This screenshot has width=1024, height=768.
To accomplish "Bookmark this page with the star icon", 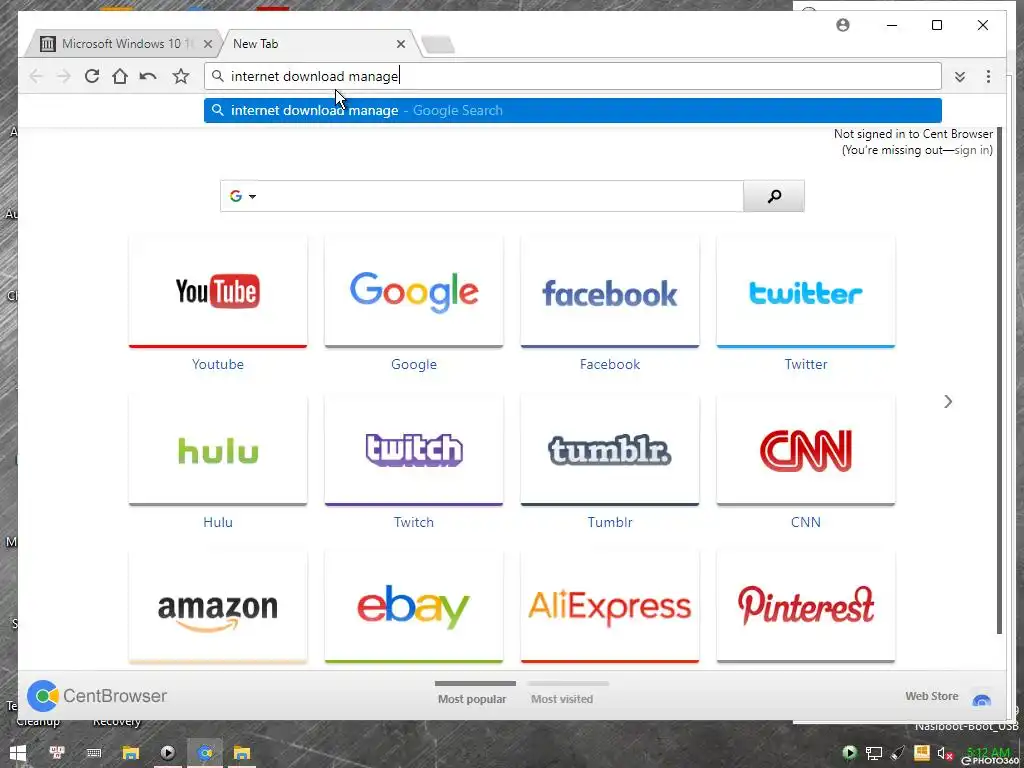I will [181, 76].
